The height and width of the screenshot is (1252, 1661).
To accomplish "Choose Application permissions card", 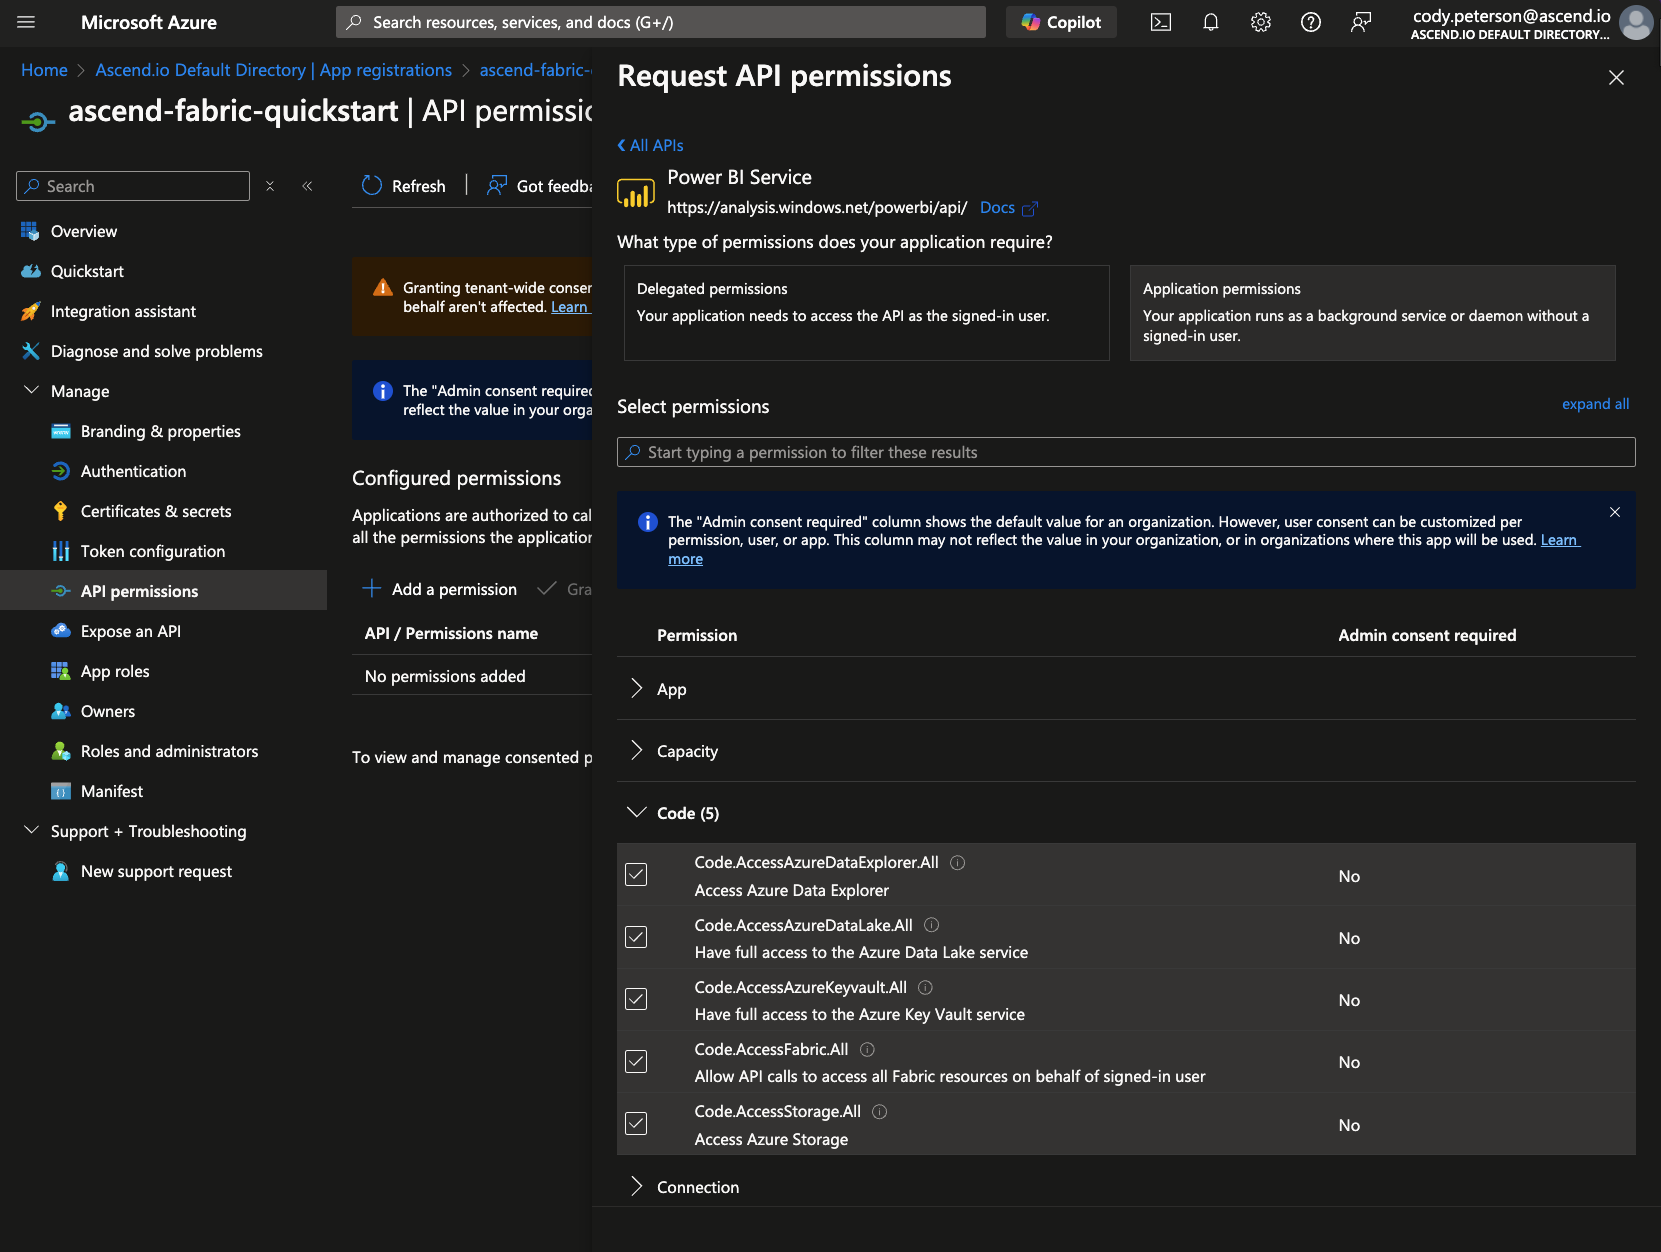I will [x=1372, y=313].
